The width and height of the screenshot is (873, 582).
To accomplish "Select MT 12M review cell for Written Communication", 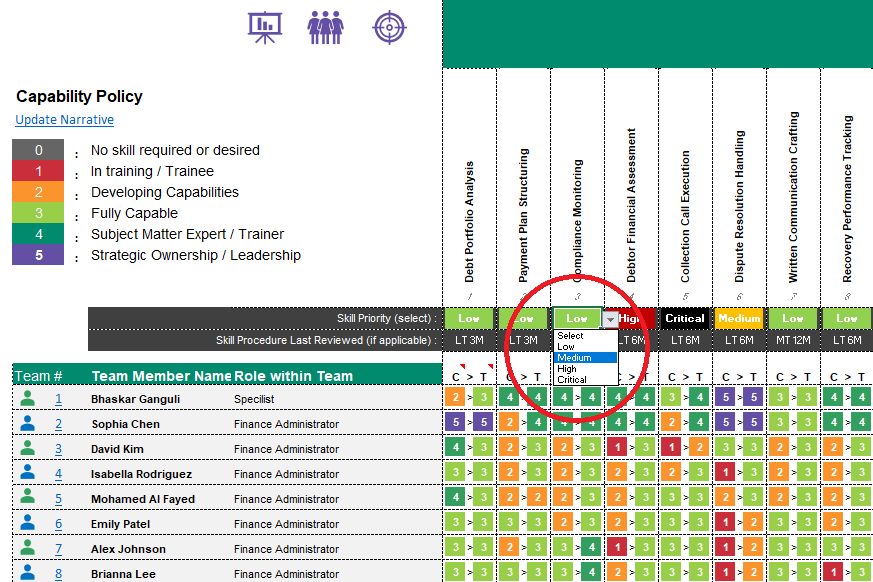I will (793, 340).
